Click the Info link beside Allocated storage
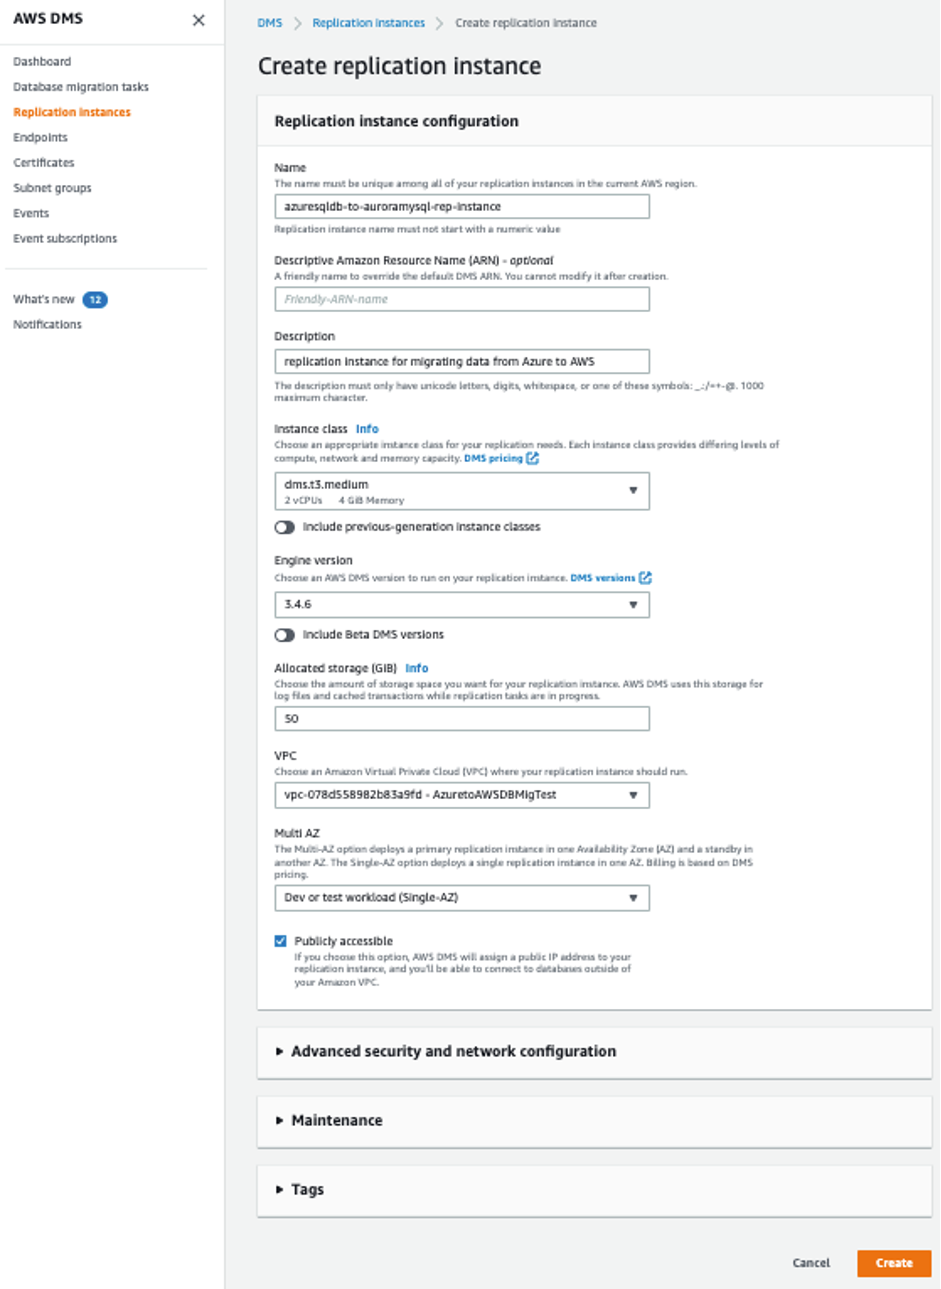 (417, 668)
